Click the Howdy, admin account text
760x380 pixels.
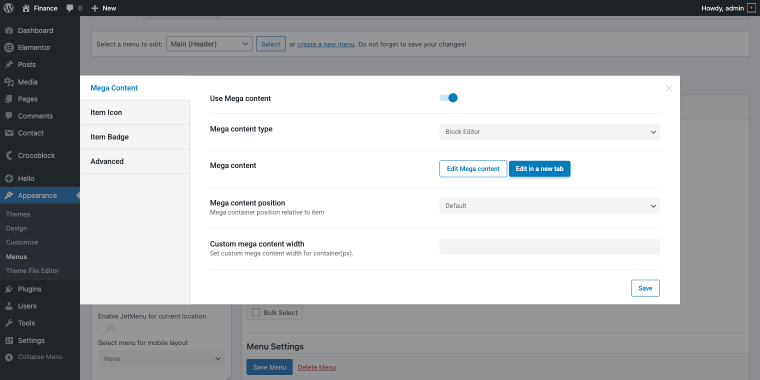click(723, 8)
